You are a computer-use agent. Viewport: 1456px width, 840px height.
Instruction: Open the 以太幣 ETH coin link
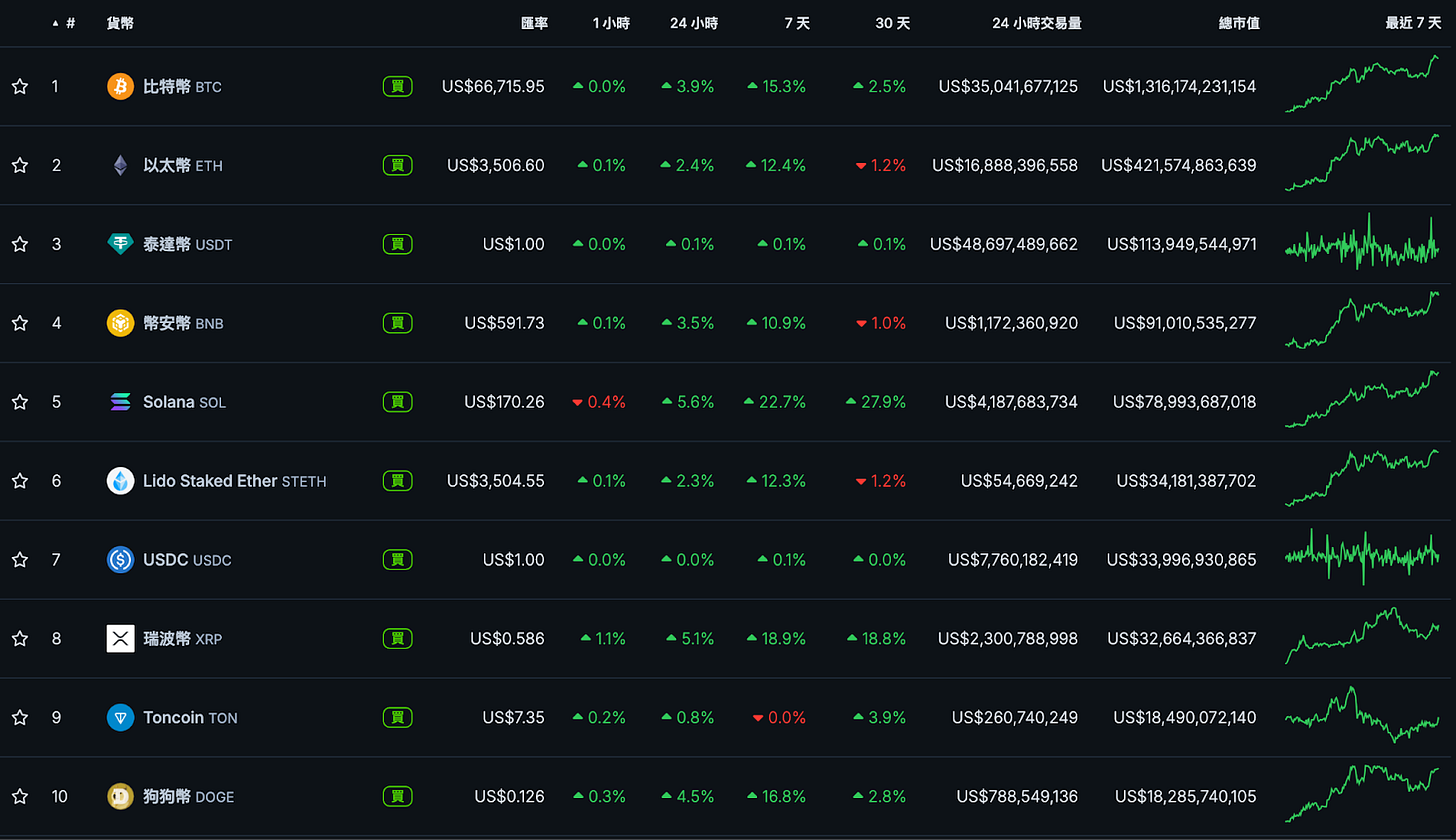pos(183,166)
